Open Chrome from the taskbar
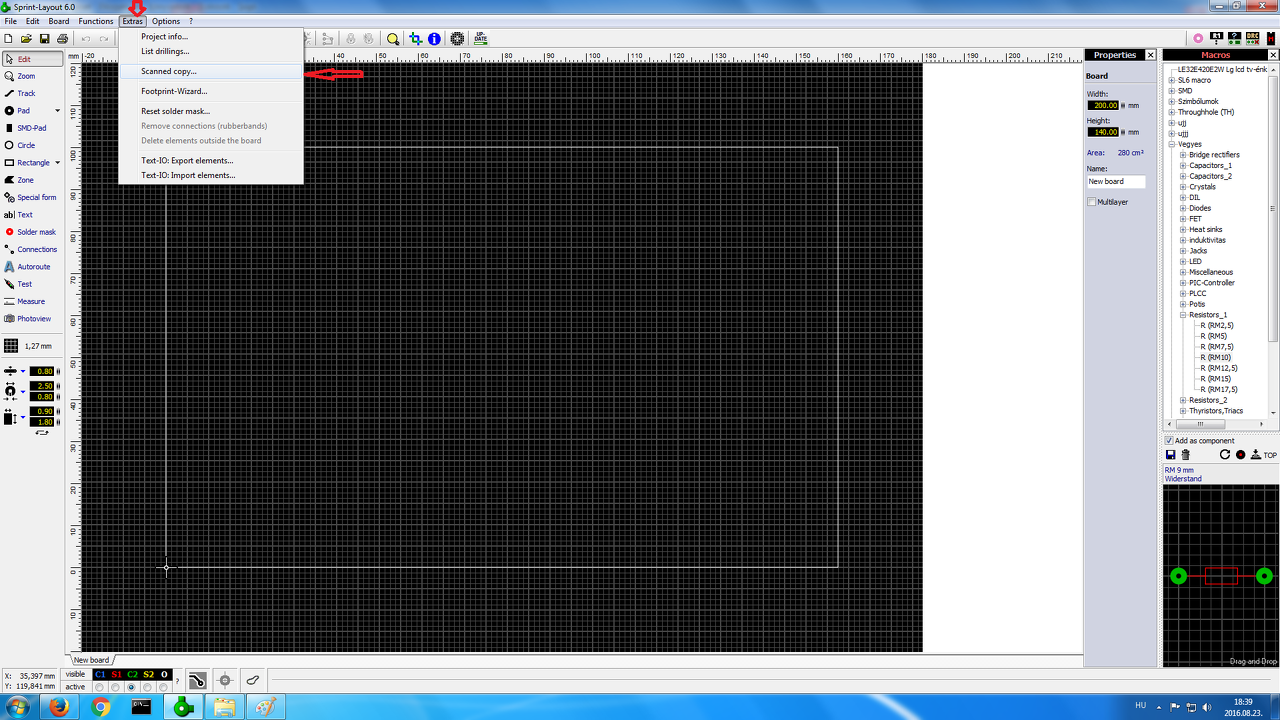The height and width of the screenshot is (720, 1280). [100, 707]
